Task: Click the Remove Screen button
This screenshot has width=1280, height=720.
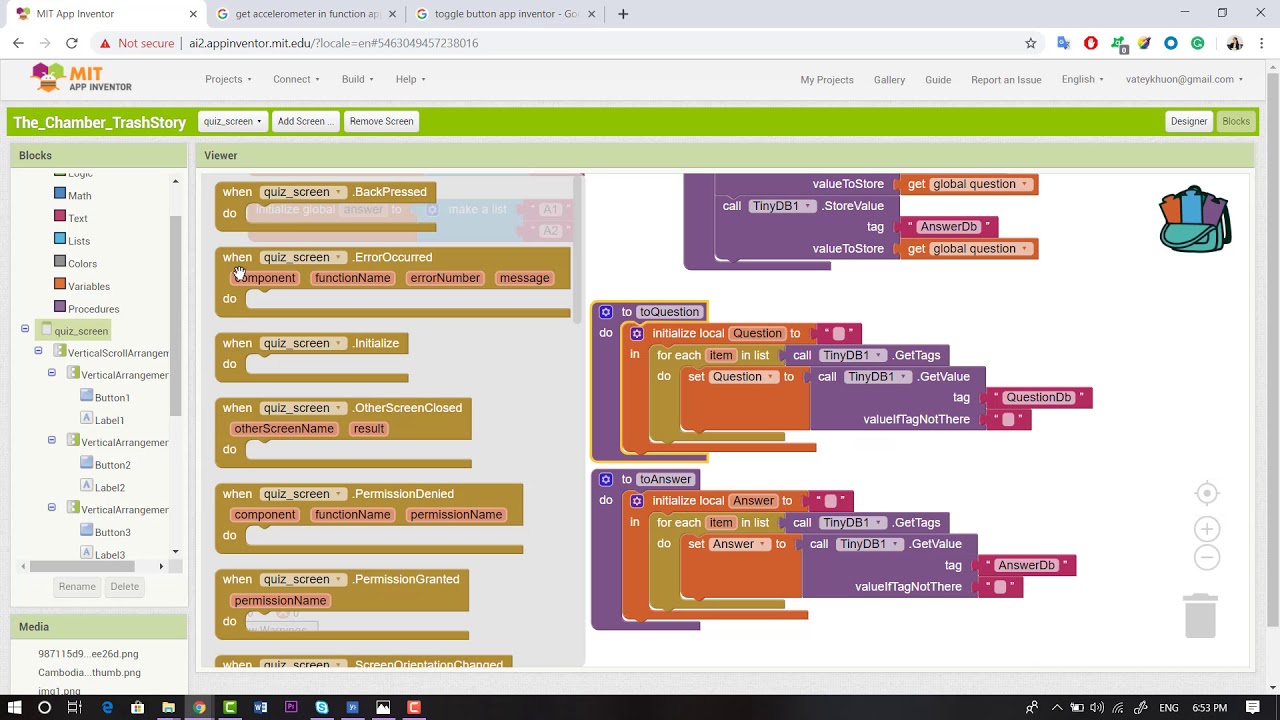Action: click(381, 121)
